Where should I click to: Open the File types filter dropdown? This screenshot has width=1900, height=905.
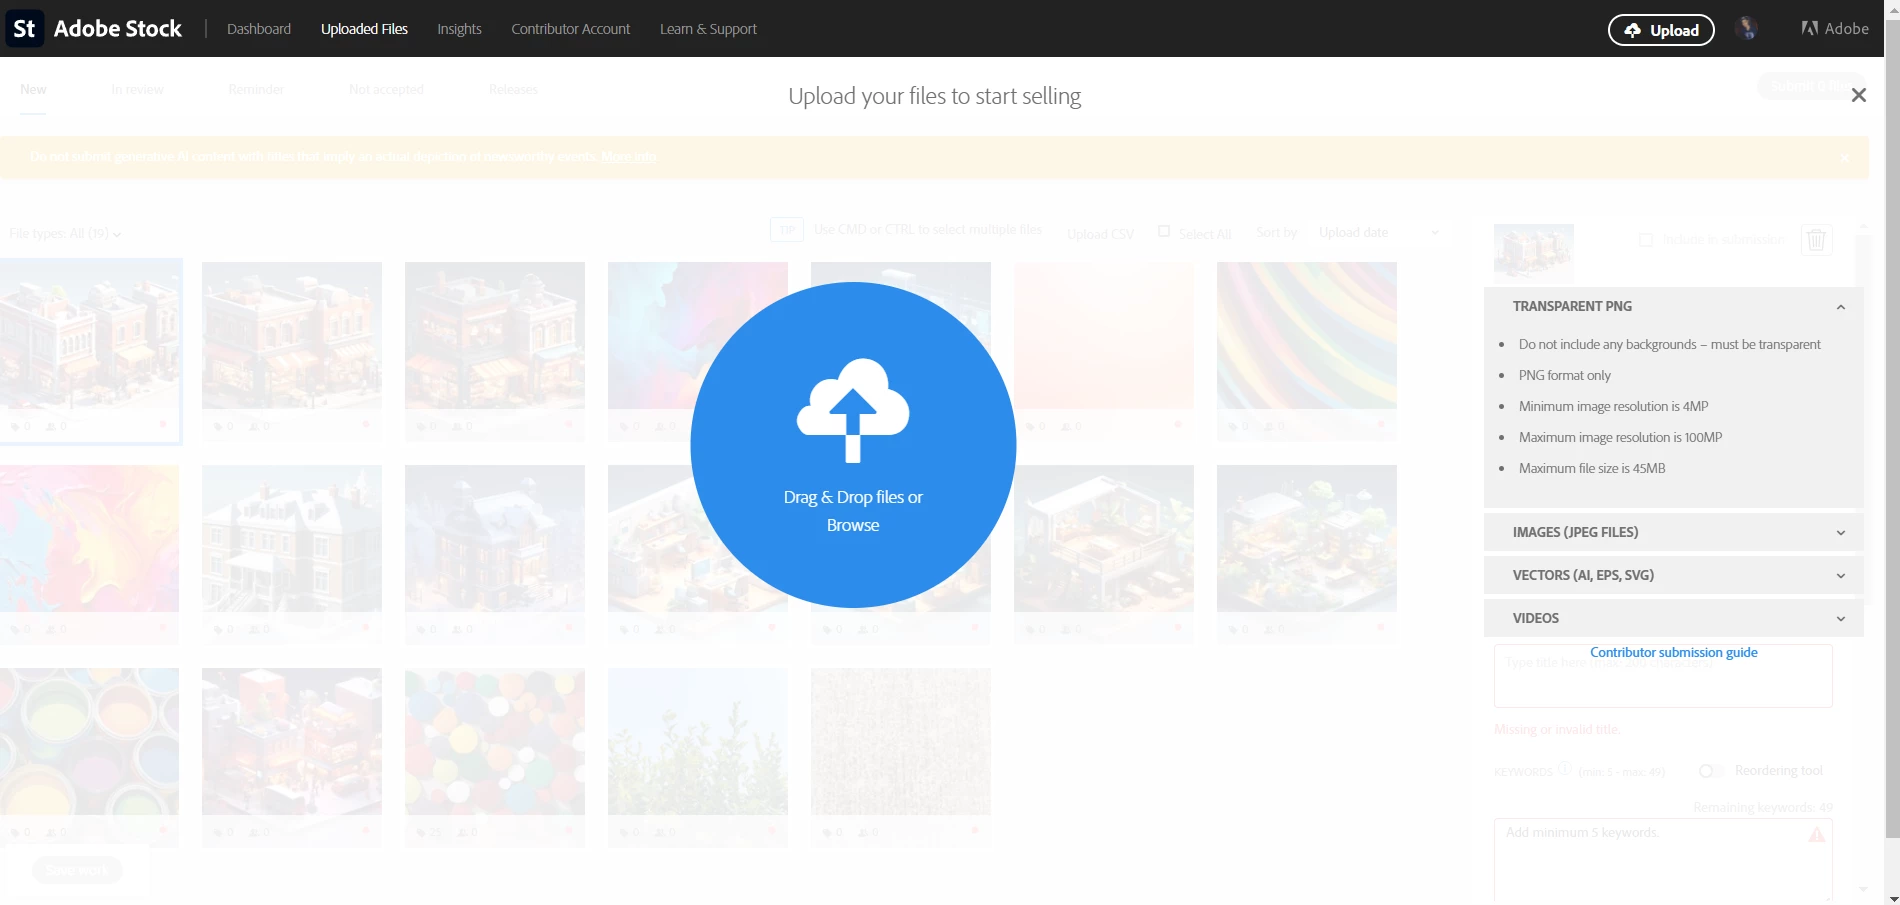point(65,233)
